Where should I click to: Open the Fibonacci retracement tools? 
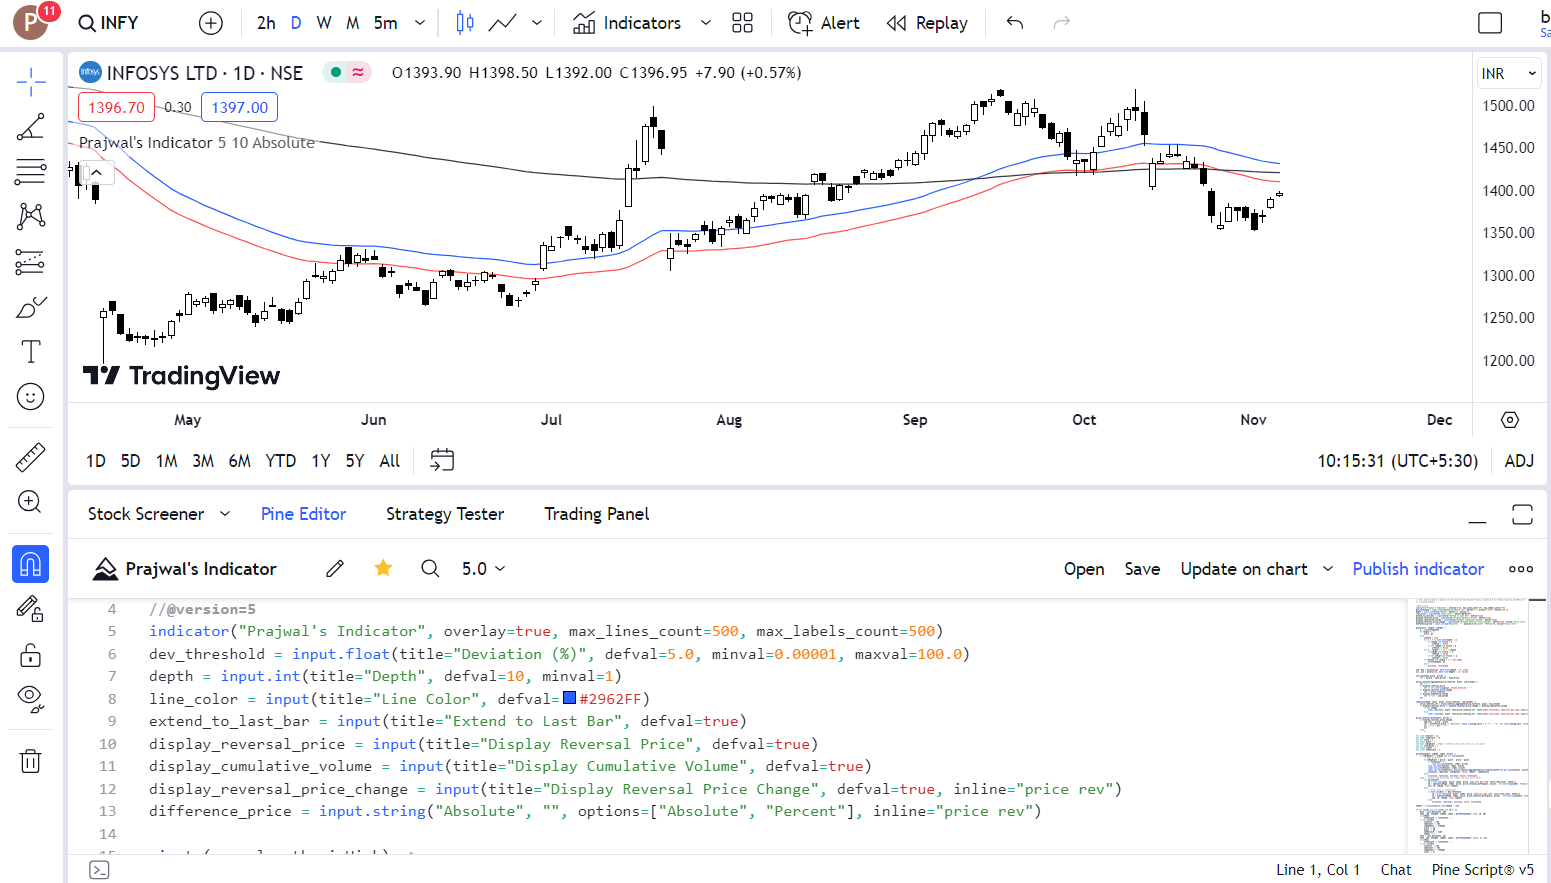(31, 172)
